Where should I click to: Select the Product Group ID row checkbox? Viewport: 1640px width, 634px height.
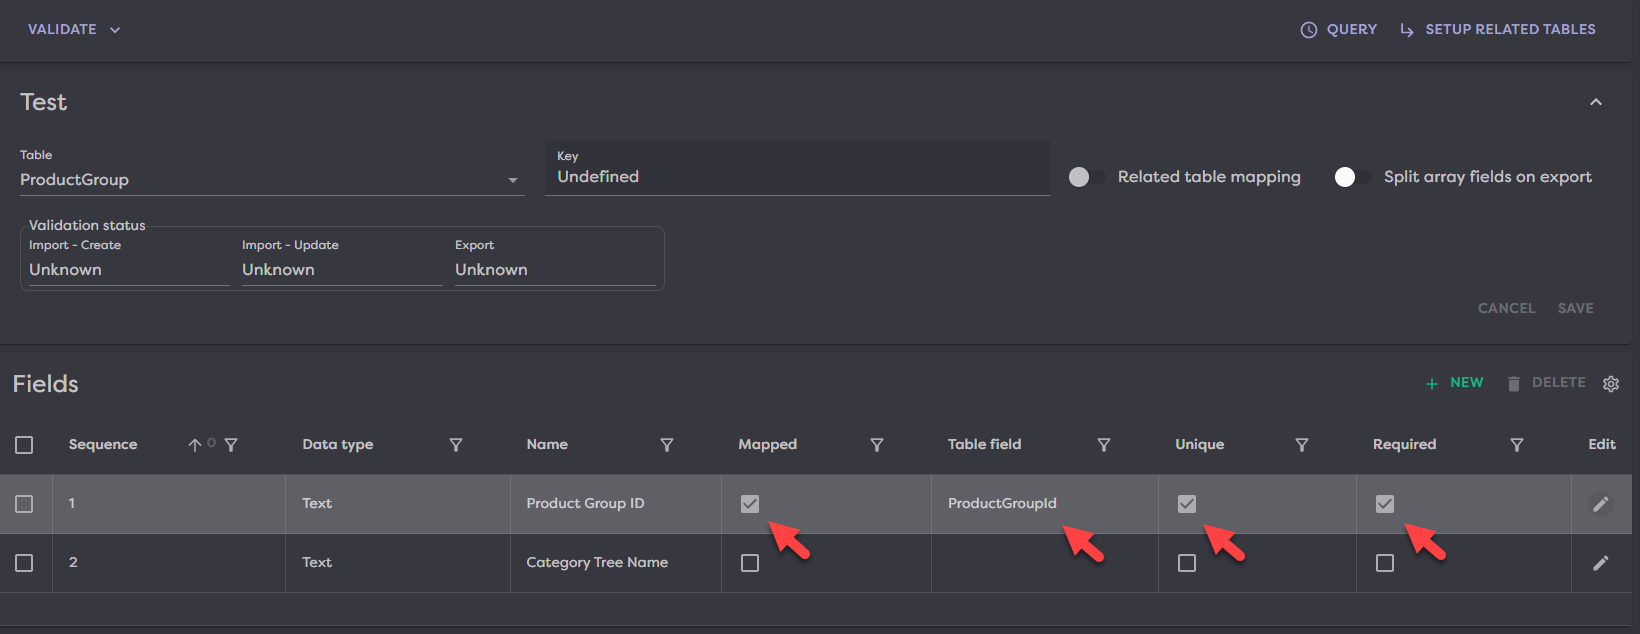24,504
